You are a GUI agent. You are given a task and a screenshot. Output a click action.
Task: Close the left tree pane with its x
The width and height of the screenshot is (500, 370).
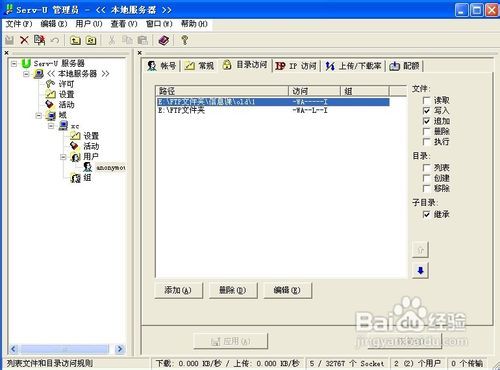click(6, 53)
